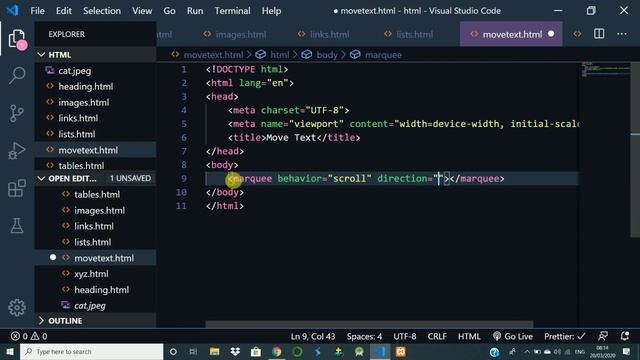Change line ending via CRLF

[x=437, y=336]
